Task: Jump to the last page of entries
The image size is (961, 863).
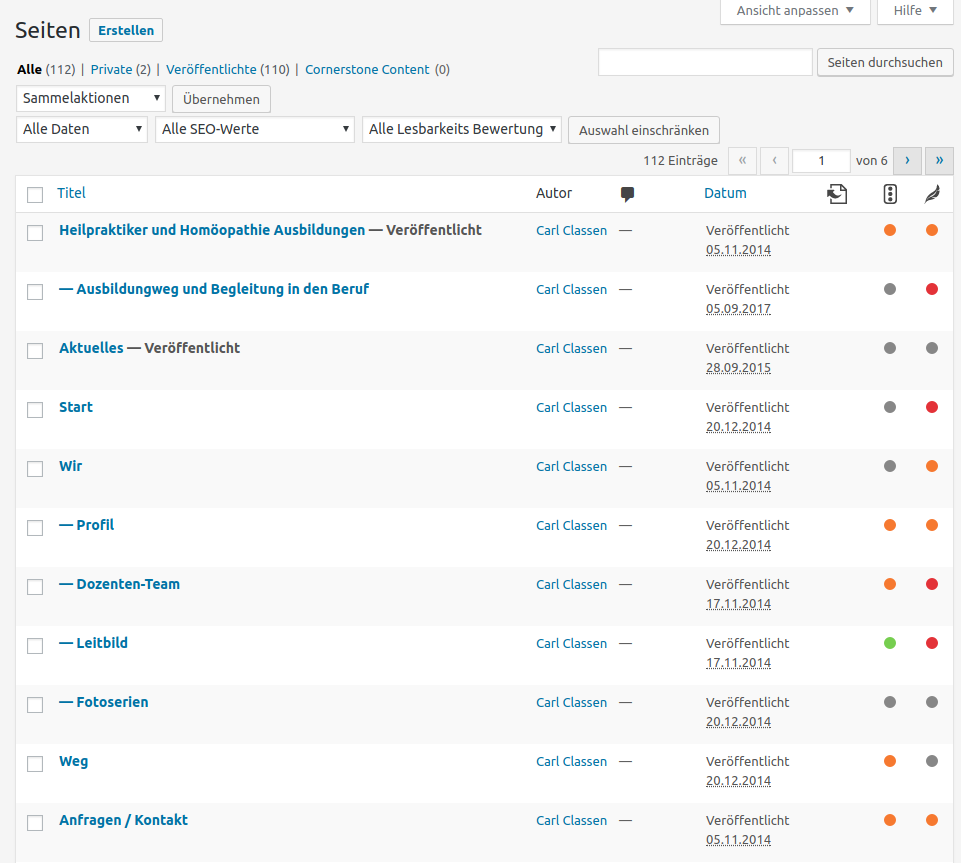Action: tap(939, 161)
